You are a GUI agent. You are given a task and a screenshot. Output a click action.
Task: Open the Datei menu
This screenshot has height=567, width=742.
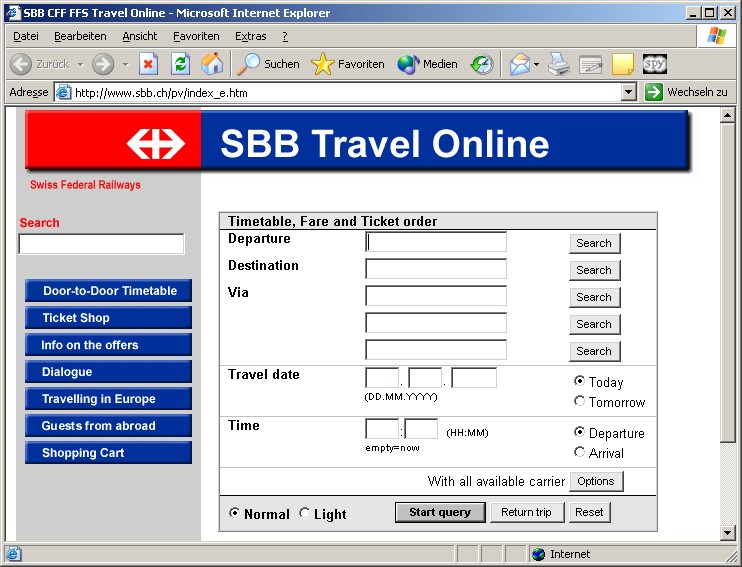[26, 36]
